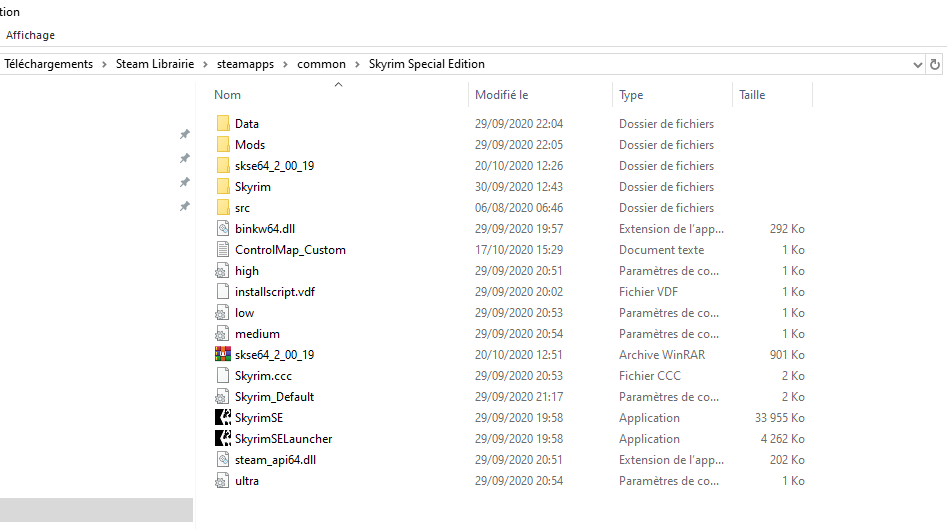Screen dimensions: 947x529
Task: Expand chevron after steamapps in path
Action: coord(285,65)
